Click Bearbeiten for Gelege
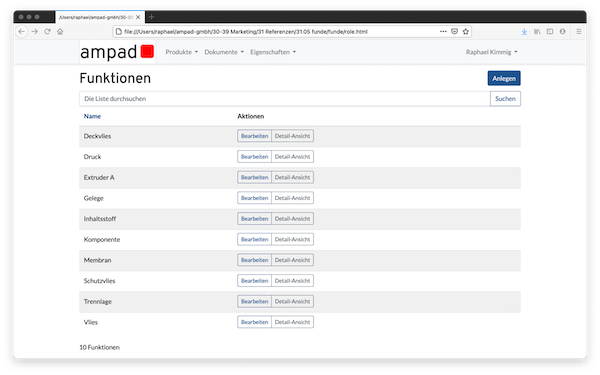The image size is (600, 375). click(x=254, y=198)
